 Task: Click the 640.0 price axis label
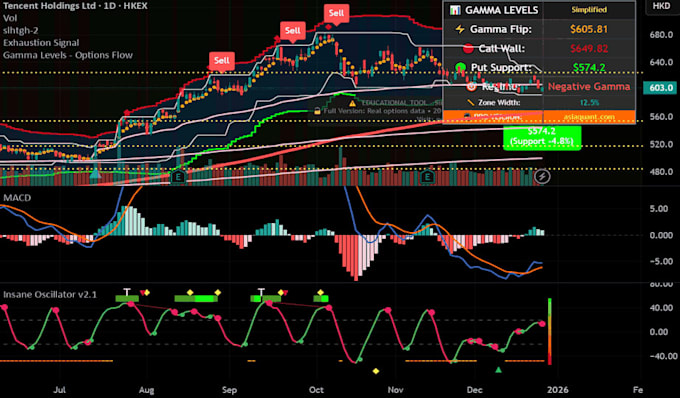661,62
